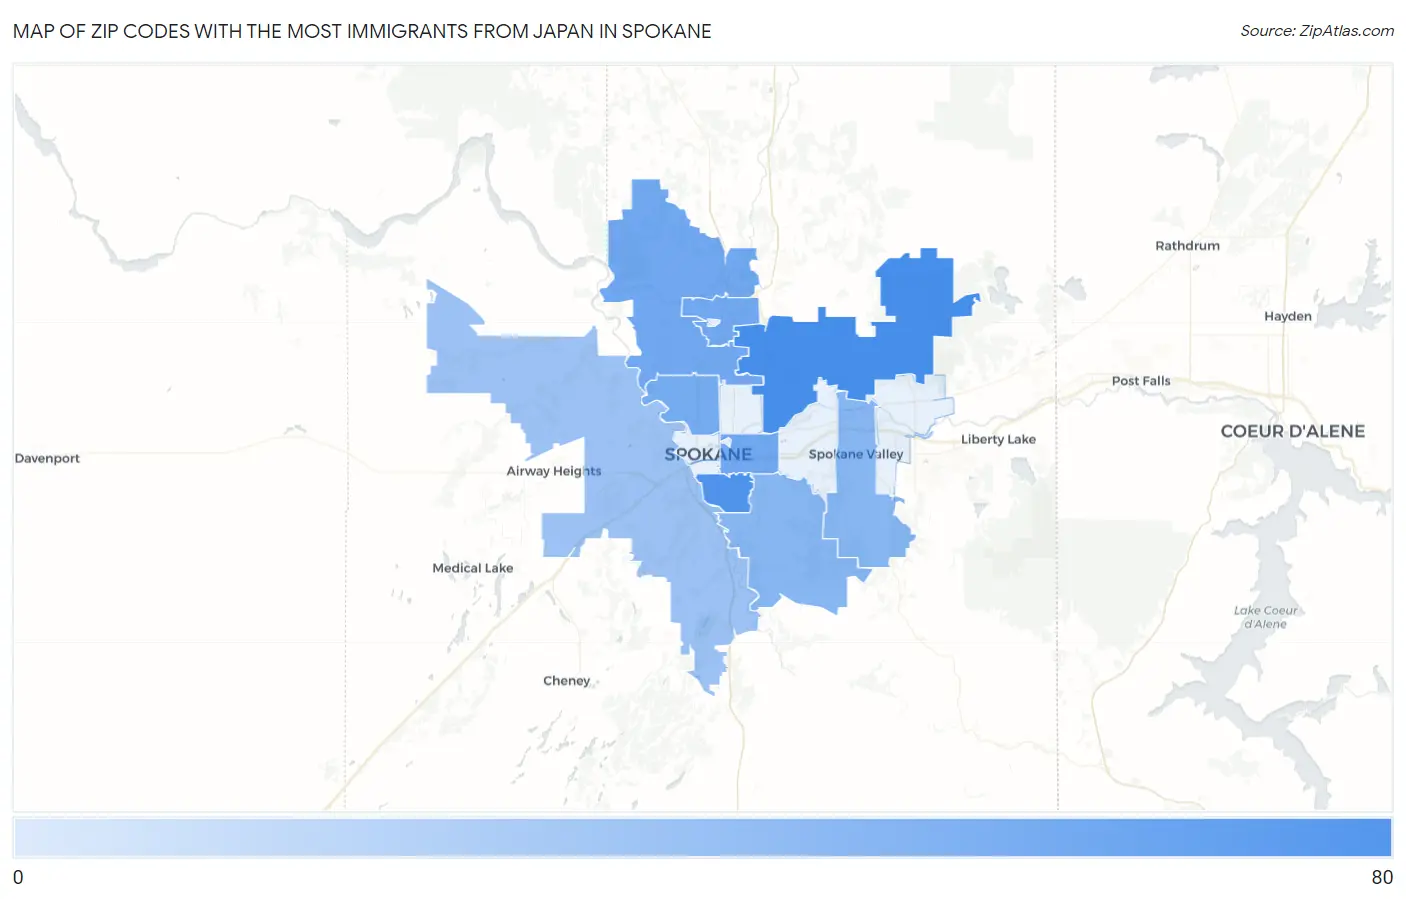Click the Spokane Valley label
The width and height of the screenshot is (1406, 899).
coord(856,454)
